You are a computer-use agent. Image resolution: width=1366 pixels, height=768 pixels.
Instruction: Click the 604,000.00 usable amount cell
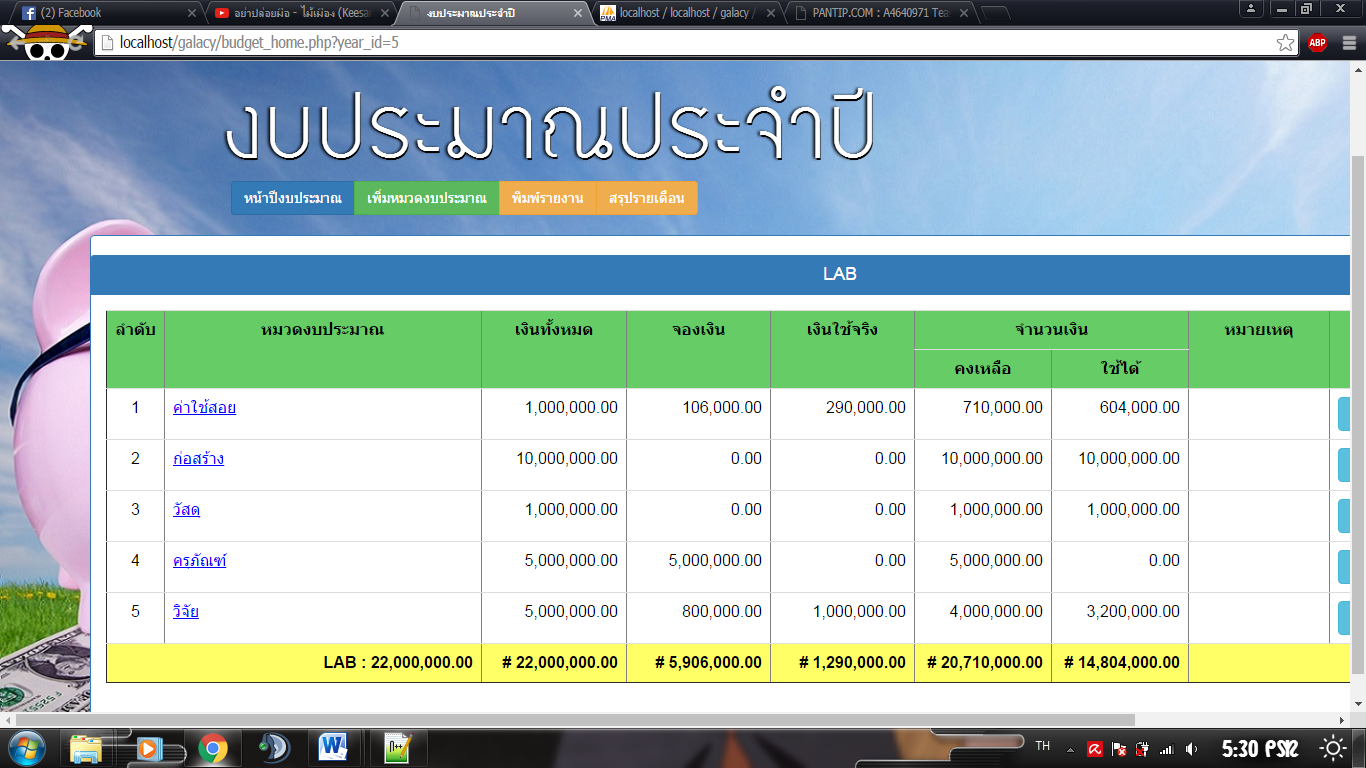coord(1120,414)
